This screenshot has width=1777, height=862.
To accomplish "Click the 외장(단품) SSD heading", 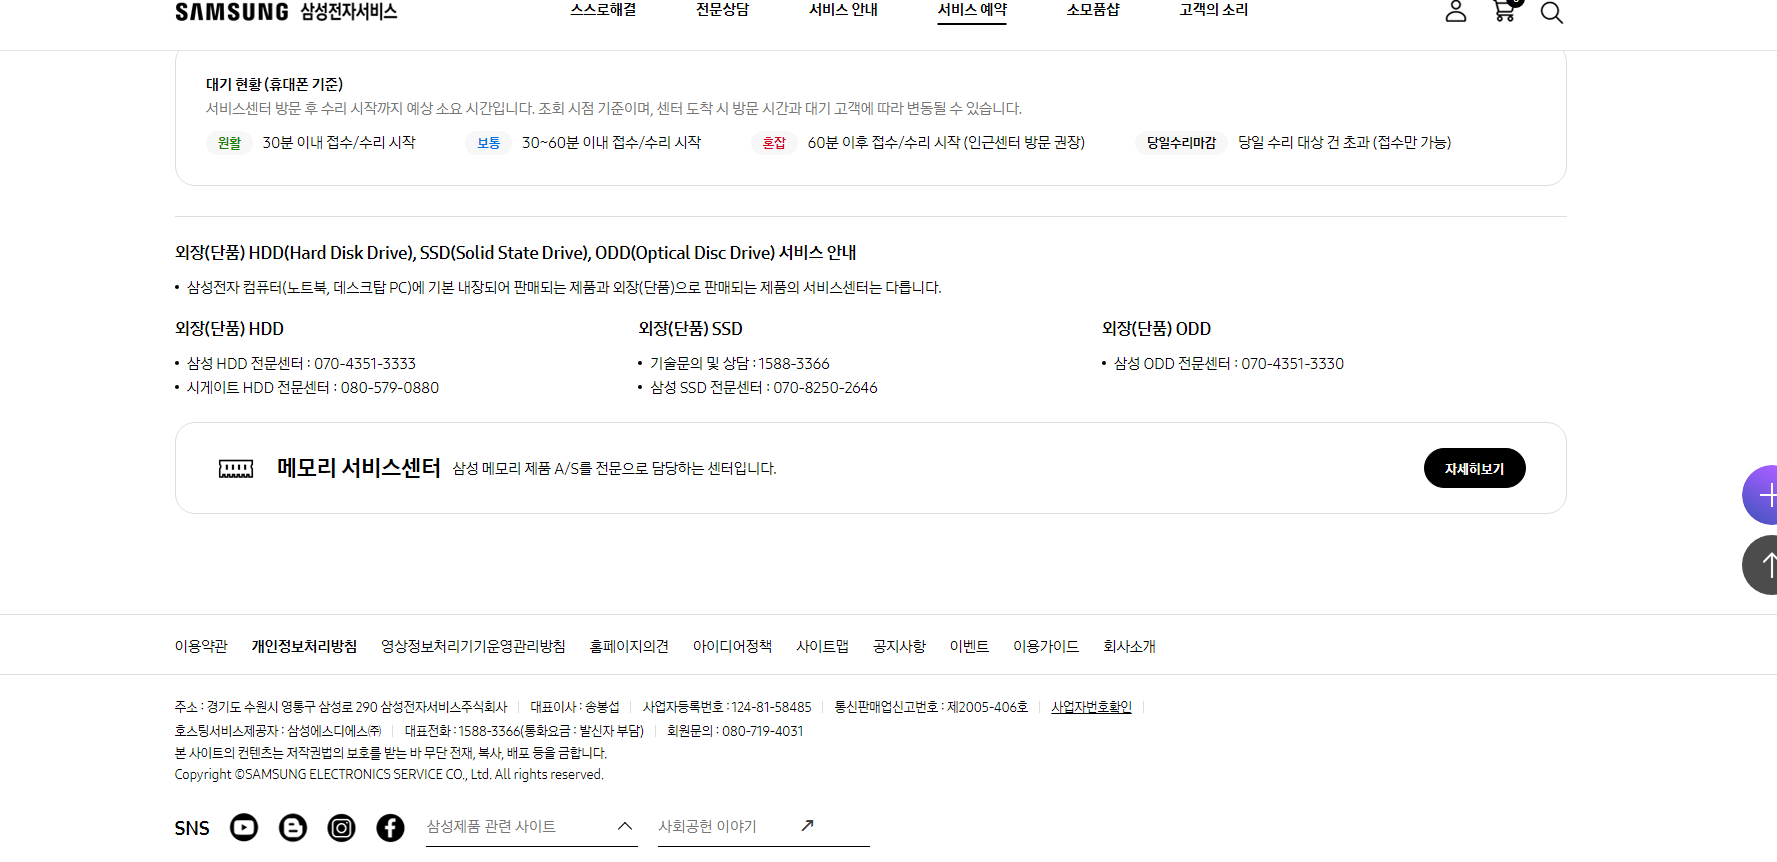I will (x=691, y=329).
